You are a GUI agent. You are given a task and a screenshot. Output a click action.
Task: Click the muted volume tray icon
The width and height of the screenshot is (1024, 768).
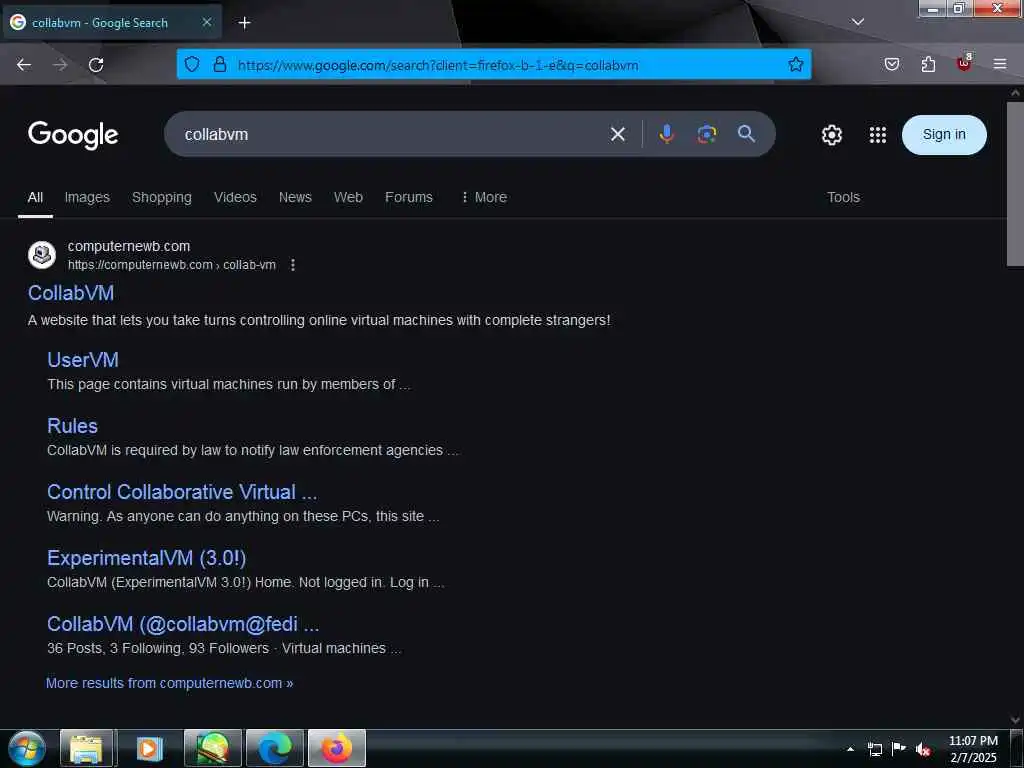[x=923, y=749]
